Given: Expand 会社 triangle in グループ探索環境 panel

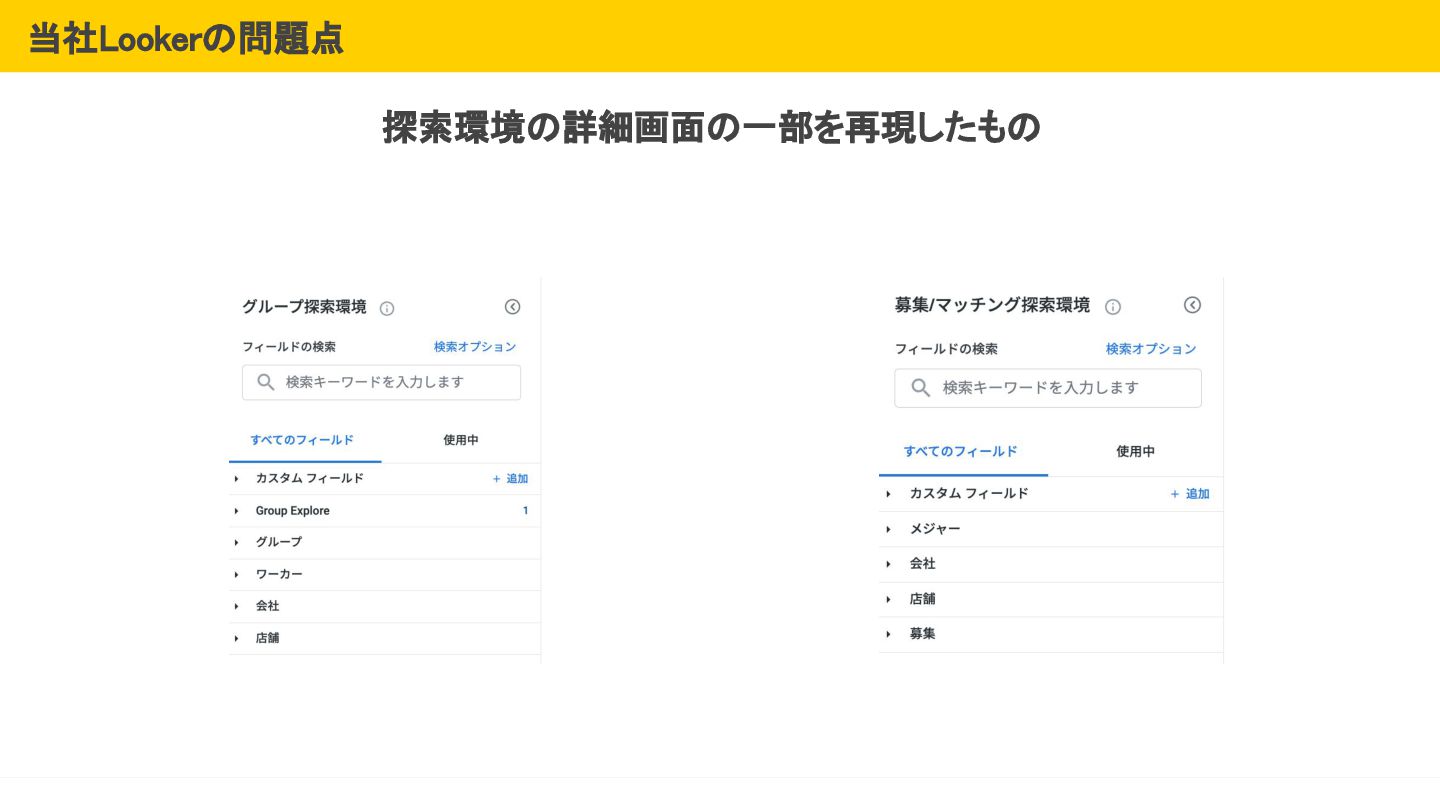Looking at the screenshot, I should click(237, 606).
